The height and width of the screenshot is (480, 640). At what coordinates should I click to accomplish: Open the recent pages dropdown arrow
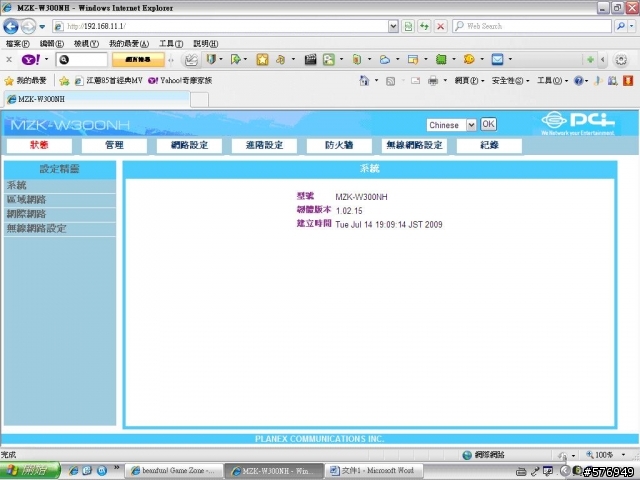[42, 27]
